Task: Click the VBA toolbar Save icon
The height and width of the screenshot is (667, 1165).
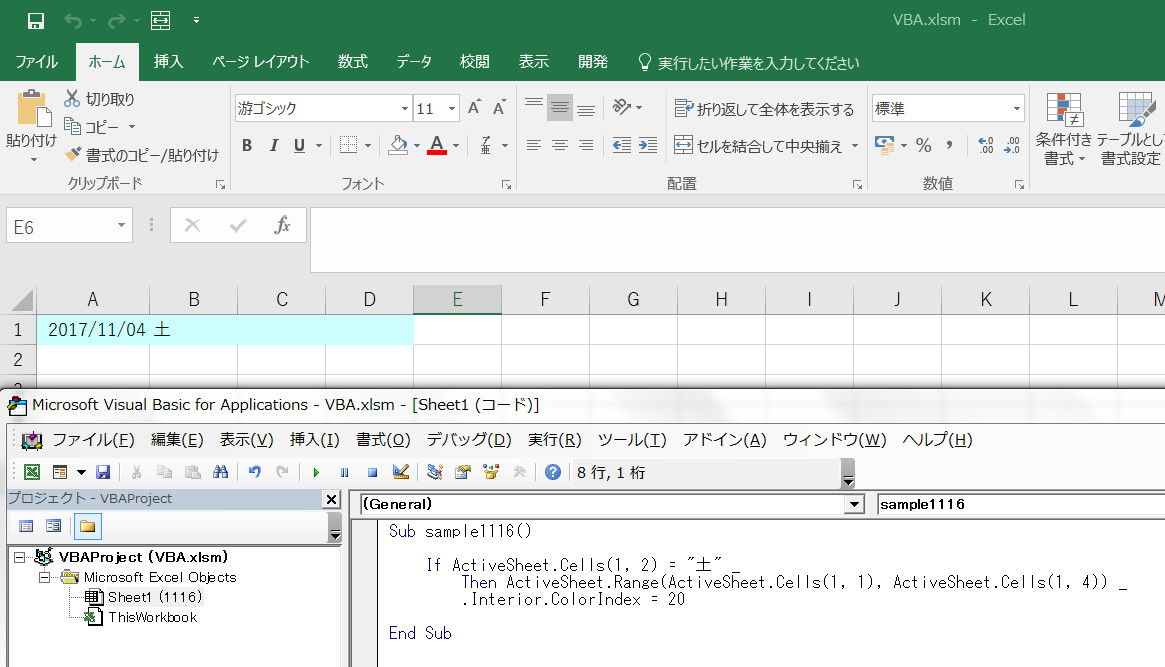Action: tap(103, 472)
